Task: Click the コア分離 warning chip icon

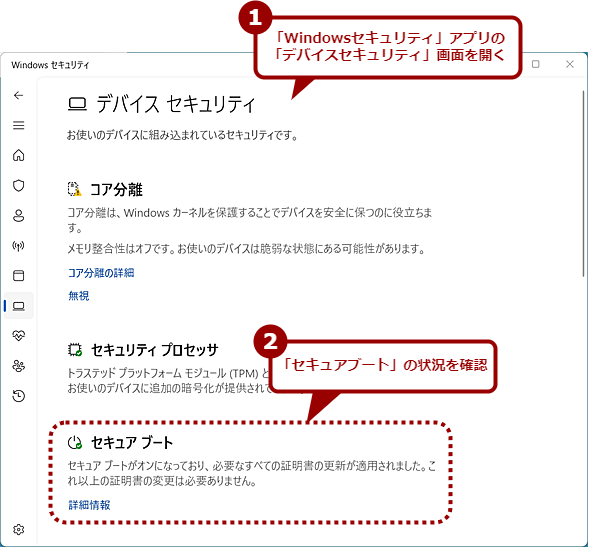Action: click(74, 189)
